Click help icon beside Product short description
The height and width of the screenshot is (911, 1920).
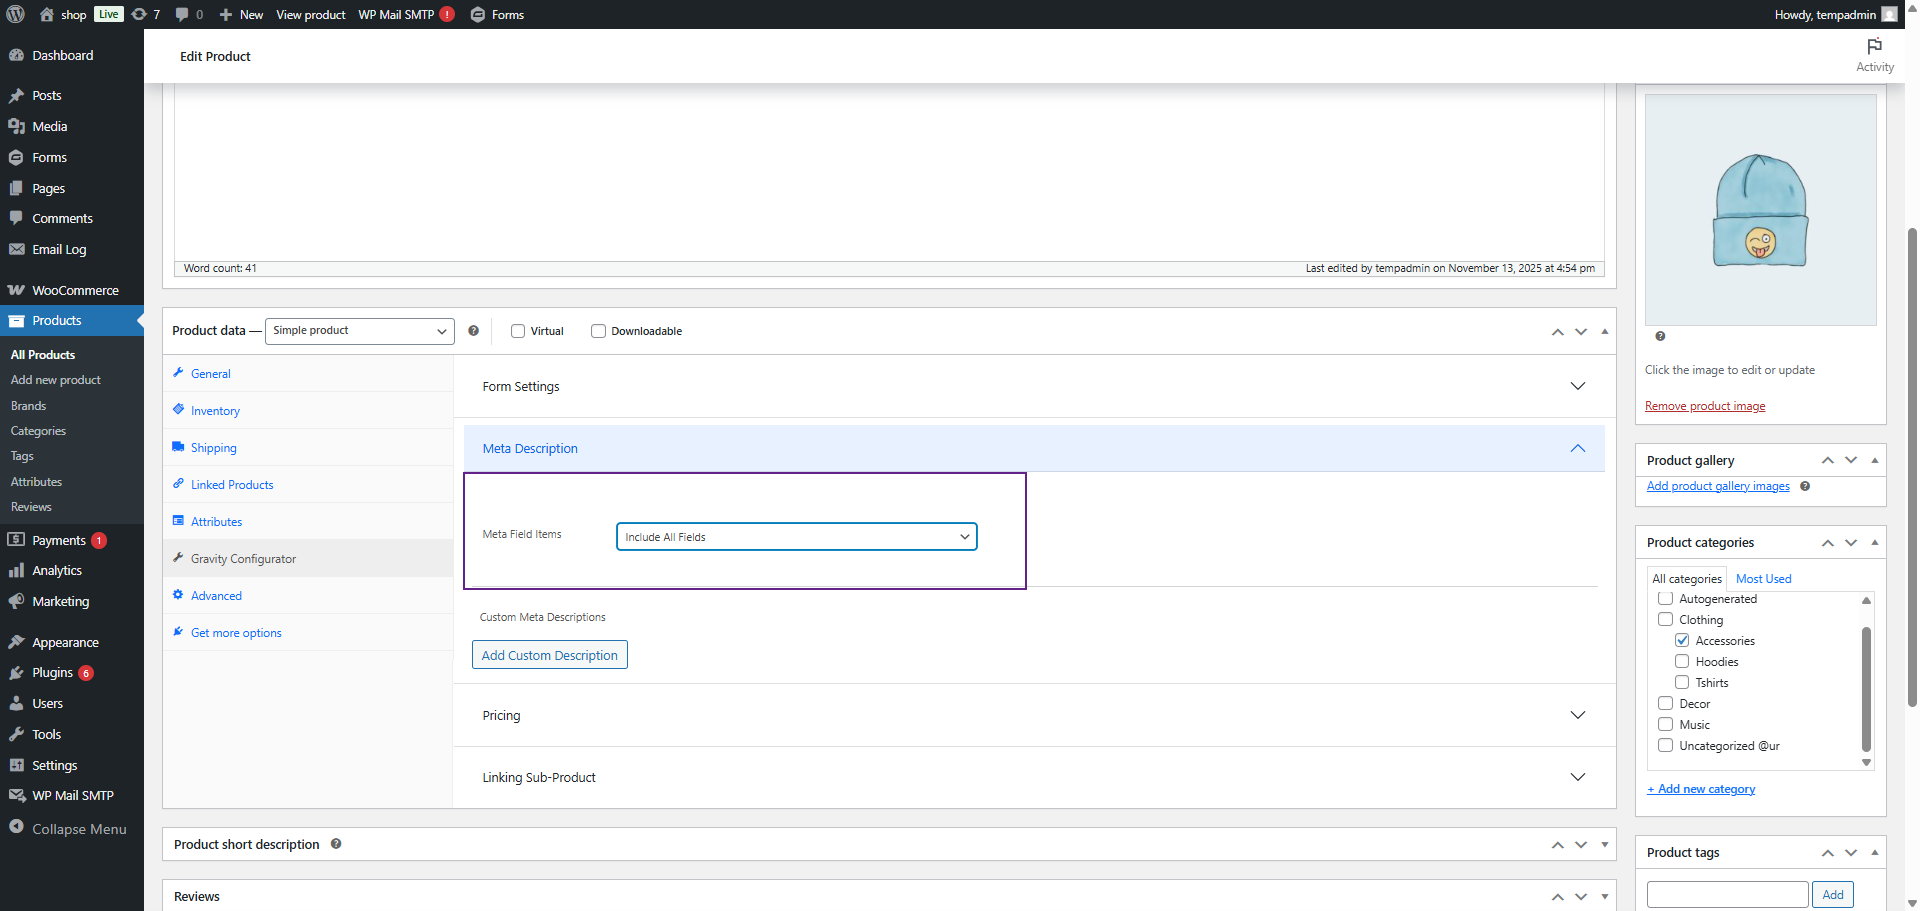pos(336,844)
